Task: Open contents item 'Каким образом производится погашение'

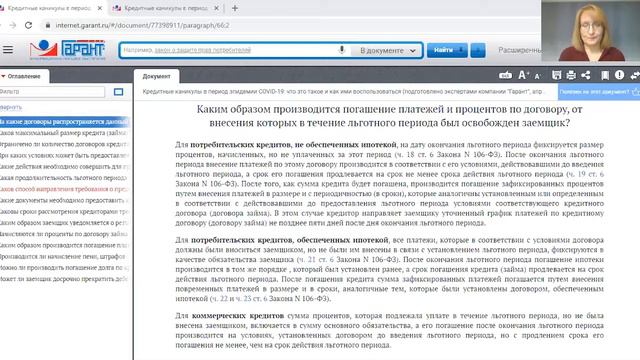Action: click(x=64, y=245)
